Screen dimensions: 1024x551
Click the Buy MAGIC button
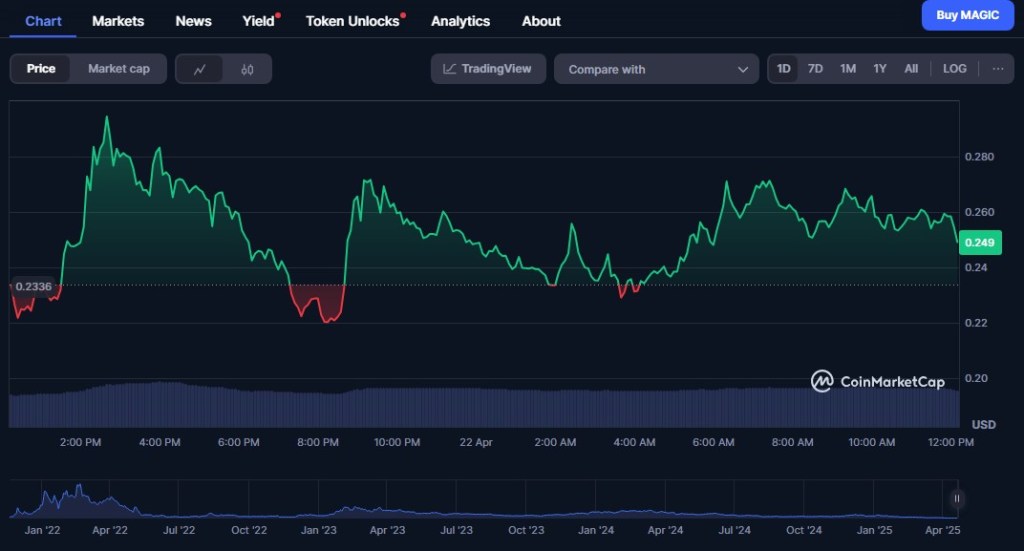coord(967,15)
